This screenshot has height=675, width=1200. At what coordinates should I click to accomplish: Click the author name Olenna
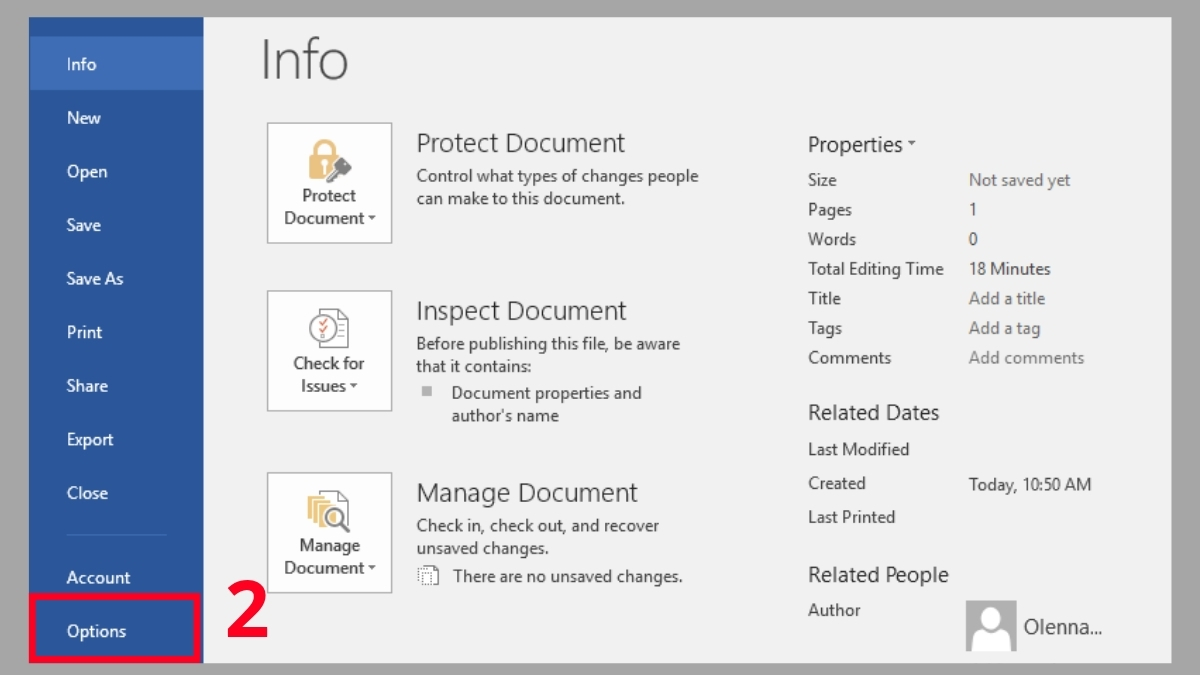tap(1062, 628)
